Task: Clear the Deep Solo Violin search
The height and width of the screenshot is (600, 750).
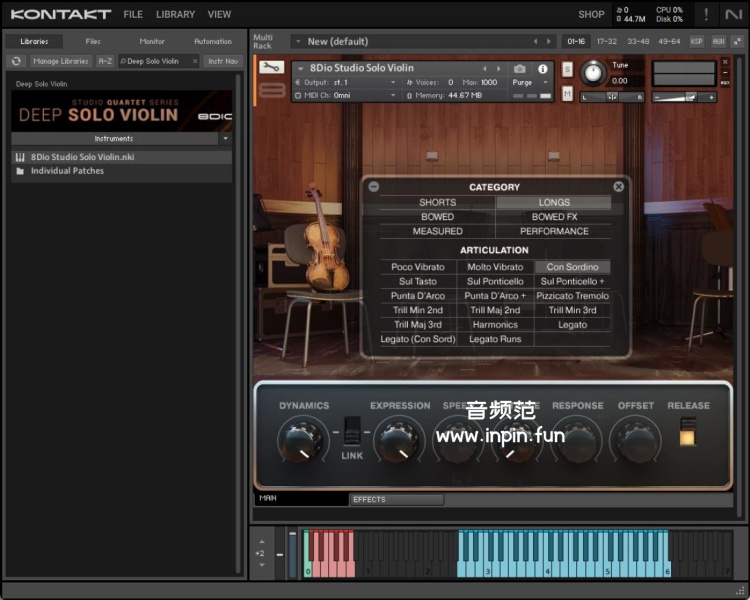Action: coord(192,61)
